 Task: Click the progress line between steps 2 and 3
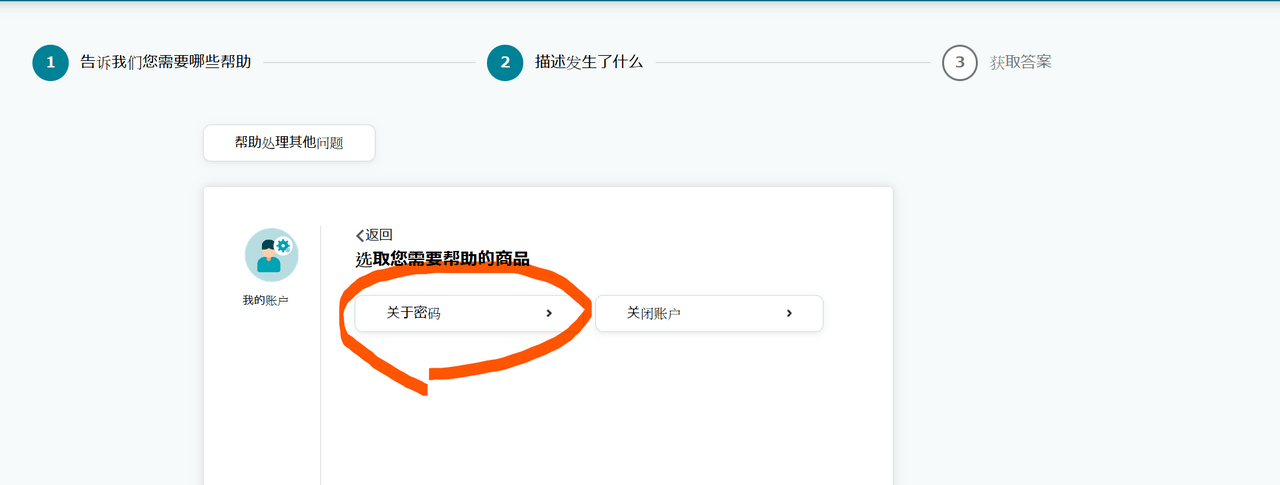(792, 62)
